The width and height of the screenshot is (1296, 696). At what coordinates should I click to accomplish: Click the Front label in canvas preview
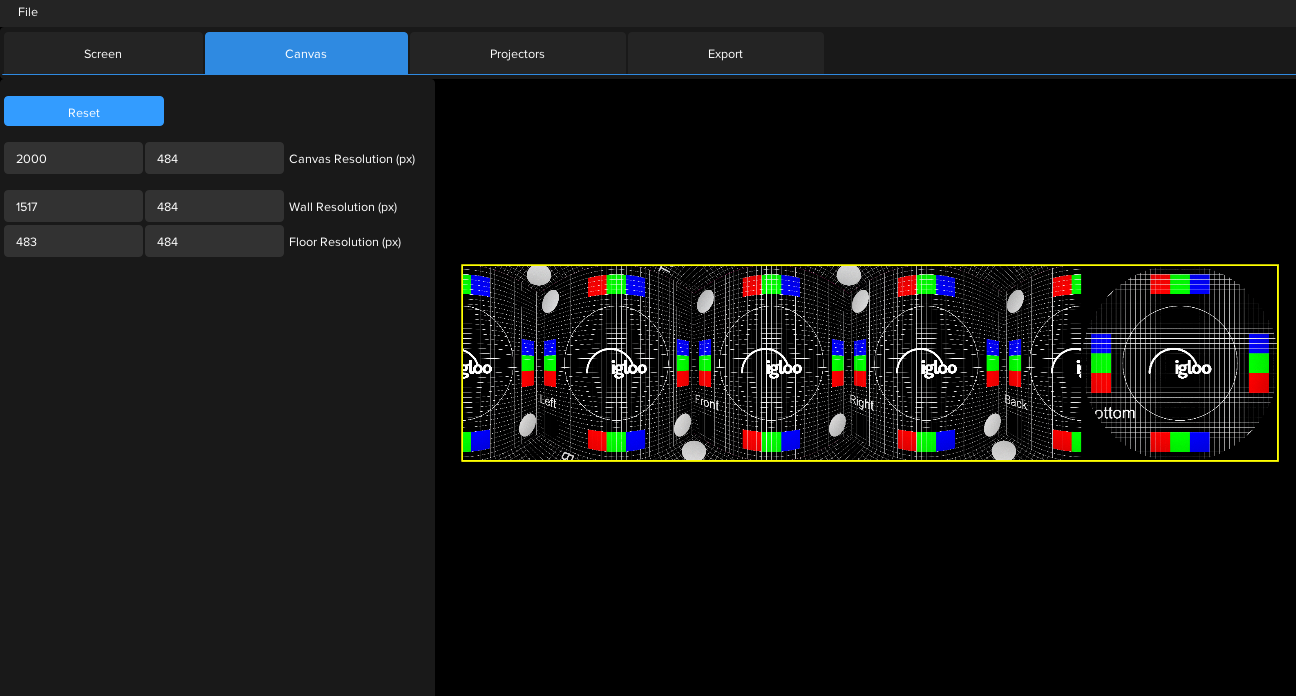pyautogui.click(x=707, y=404)
